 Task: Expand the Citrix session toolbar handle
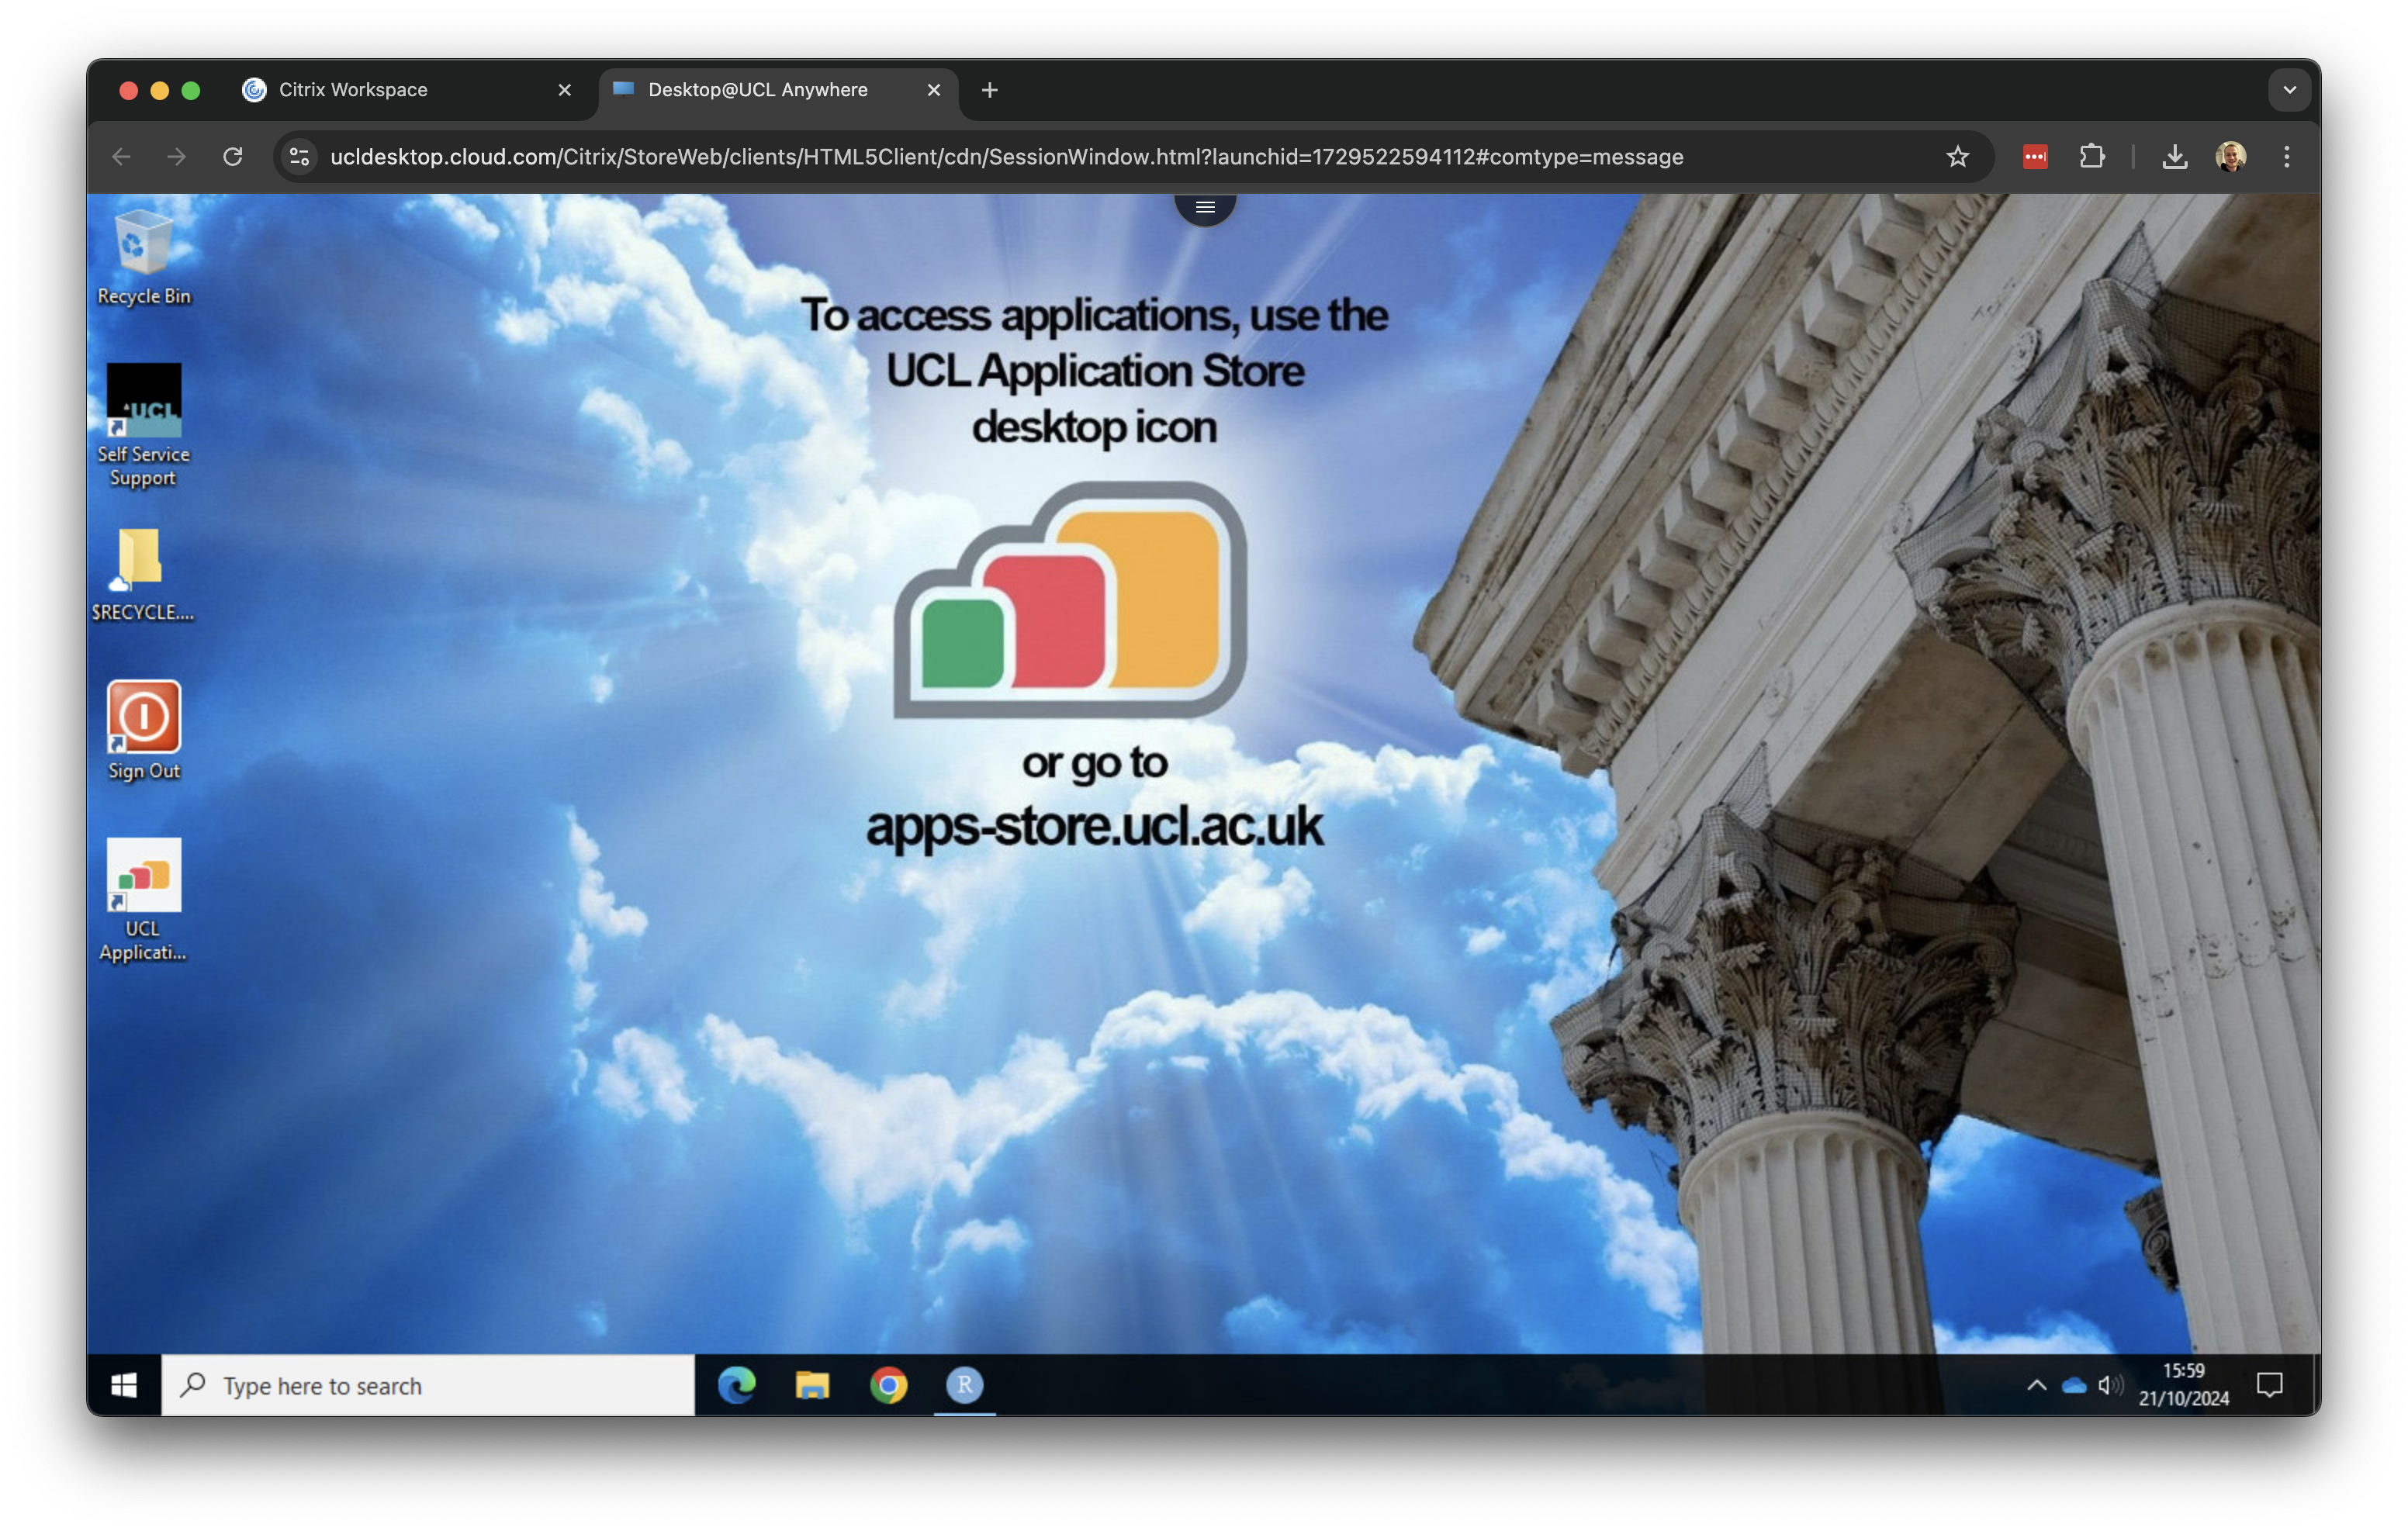click(x=1205, y=207)
